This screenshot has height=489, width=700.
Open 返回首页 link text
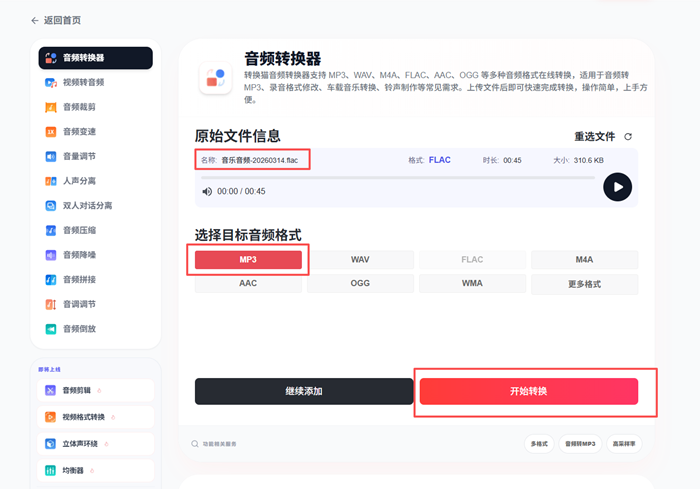(x=62, y=21)
